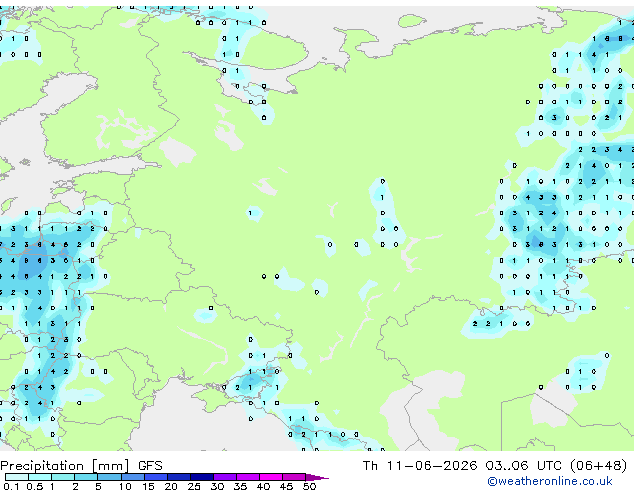The width and height of the screenshot is (634, 490).
Task: Pick the legend swatch between 25 and 30
Action: pos(202,477)
